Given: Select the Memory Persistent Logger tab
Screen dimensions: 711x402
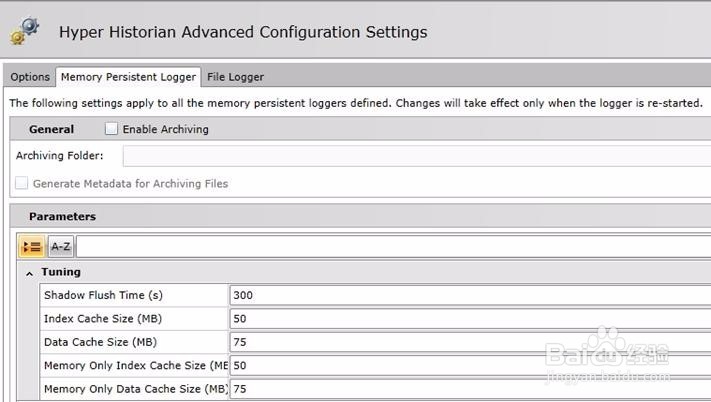Looking at the screenshot, I should click(128, 77).
